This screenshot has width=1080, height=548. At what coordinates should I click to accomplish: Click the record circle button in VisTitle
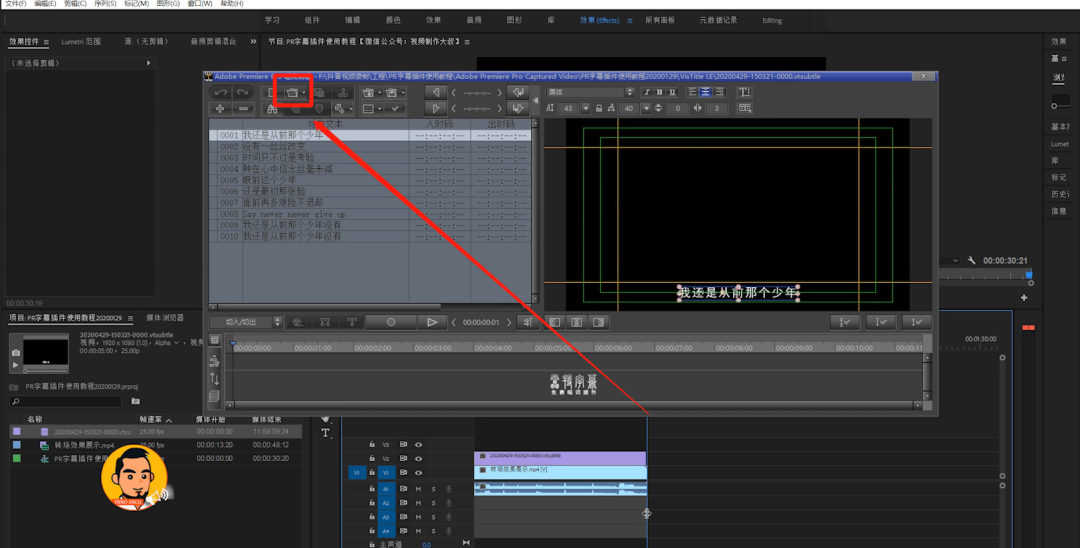(x=391, y=322)
